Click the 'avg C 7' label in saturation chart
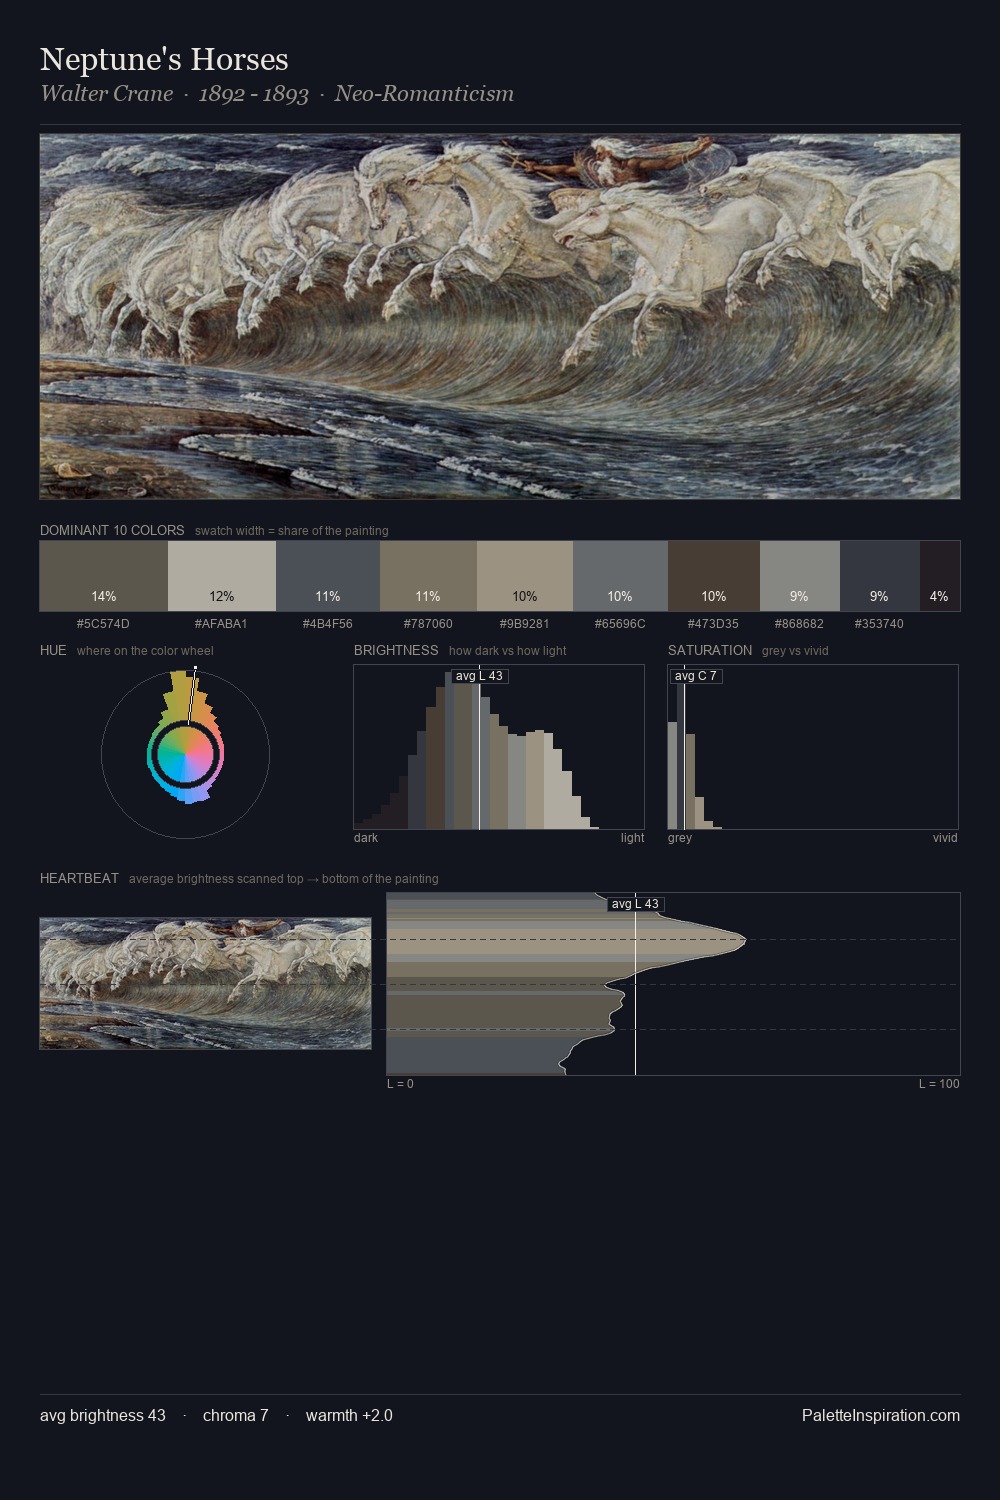The height and width of the screenshot is (1500, 1000). [696, 676]
